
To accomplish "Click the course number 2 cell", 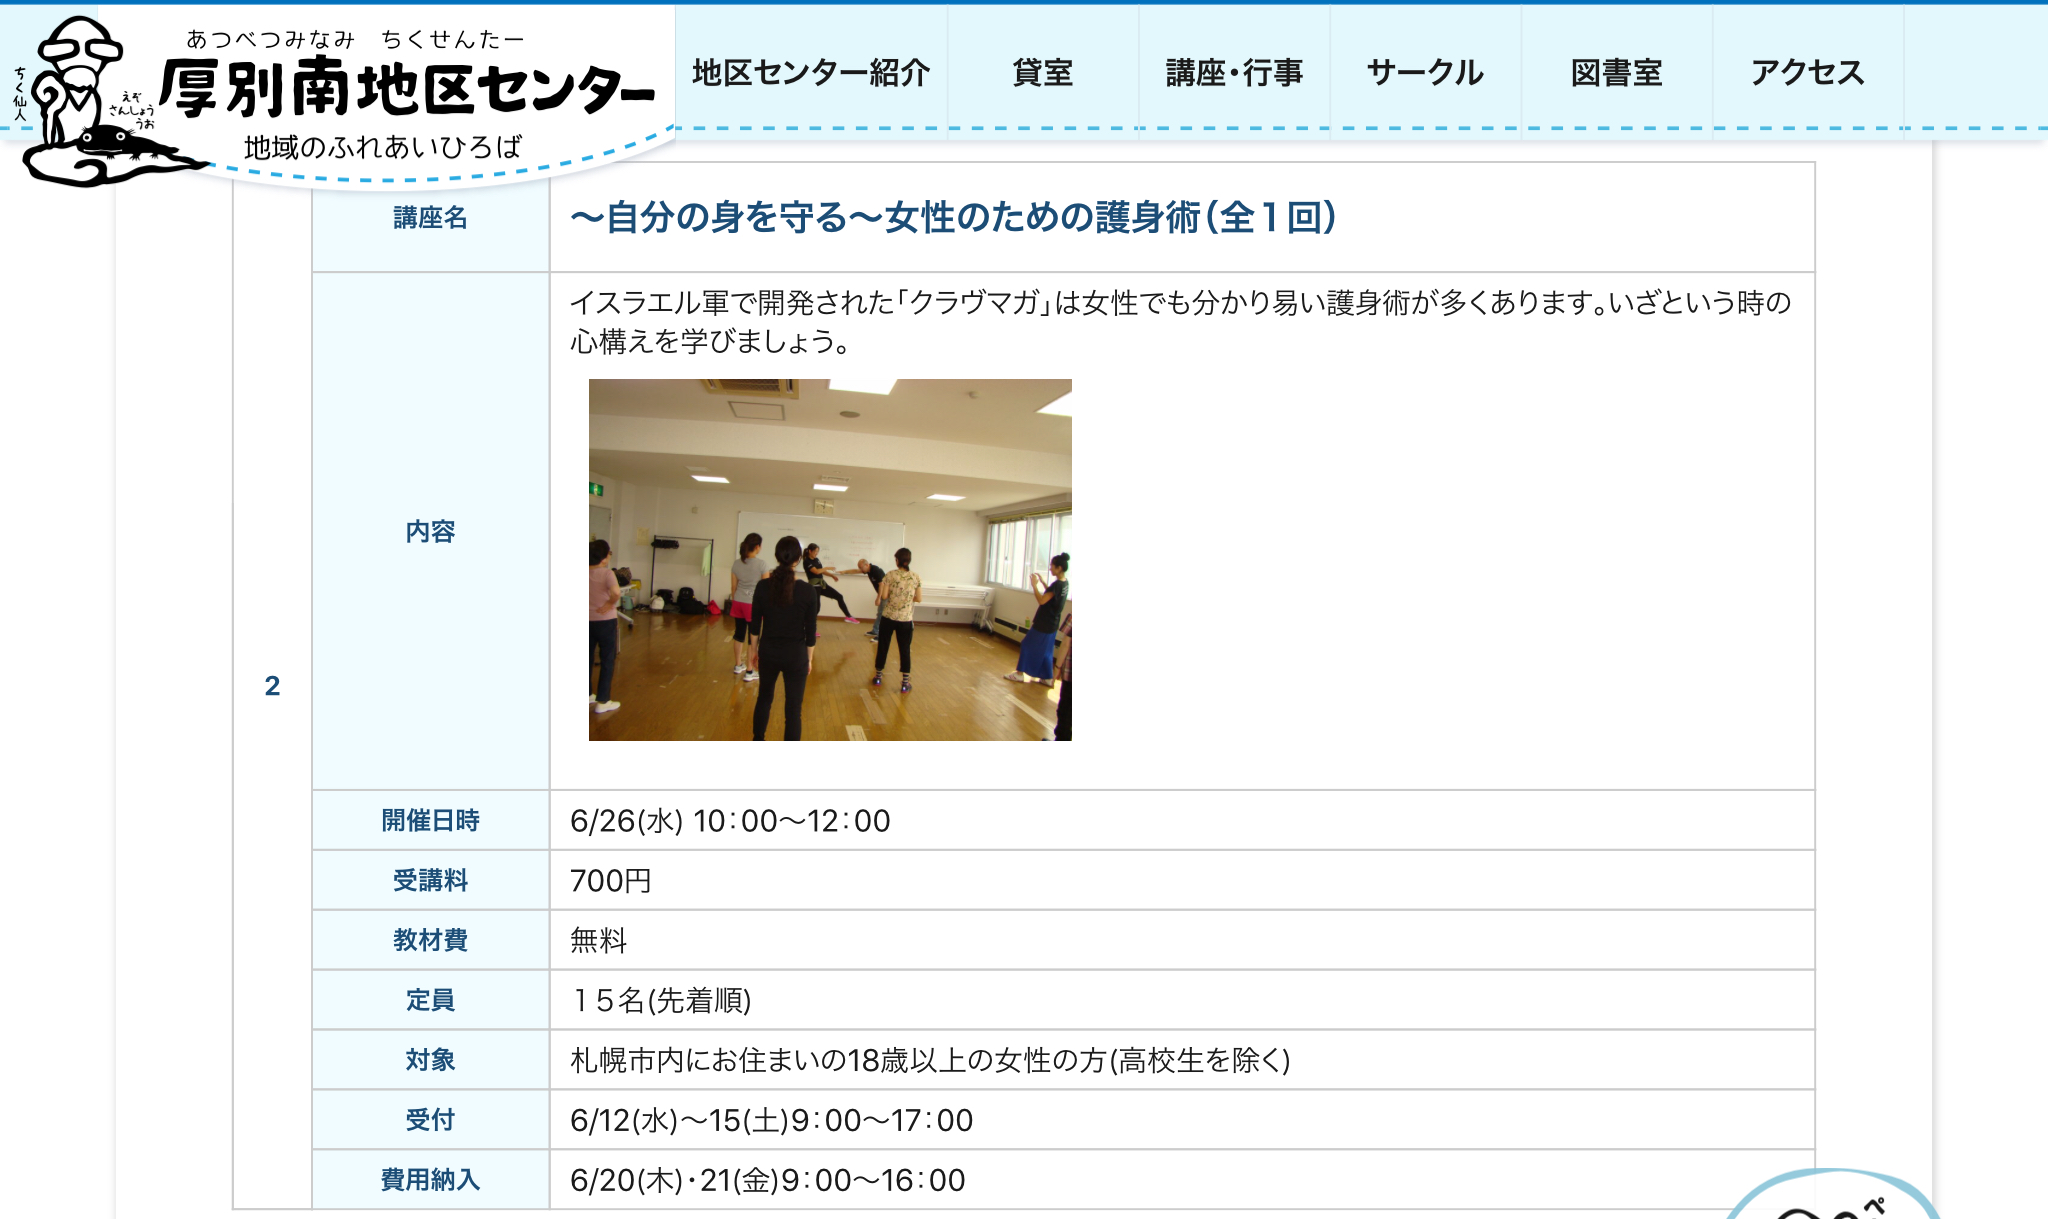I will pos(272,686).
